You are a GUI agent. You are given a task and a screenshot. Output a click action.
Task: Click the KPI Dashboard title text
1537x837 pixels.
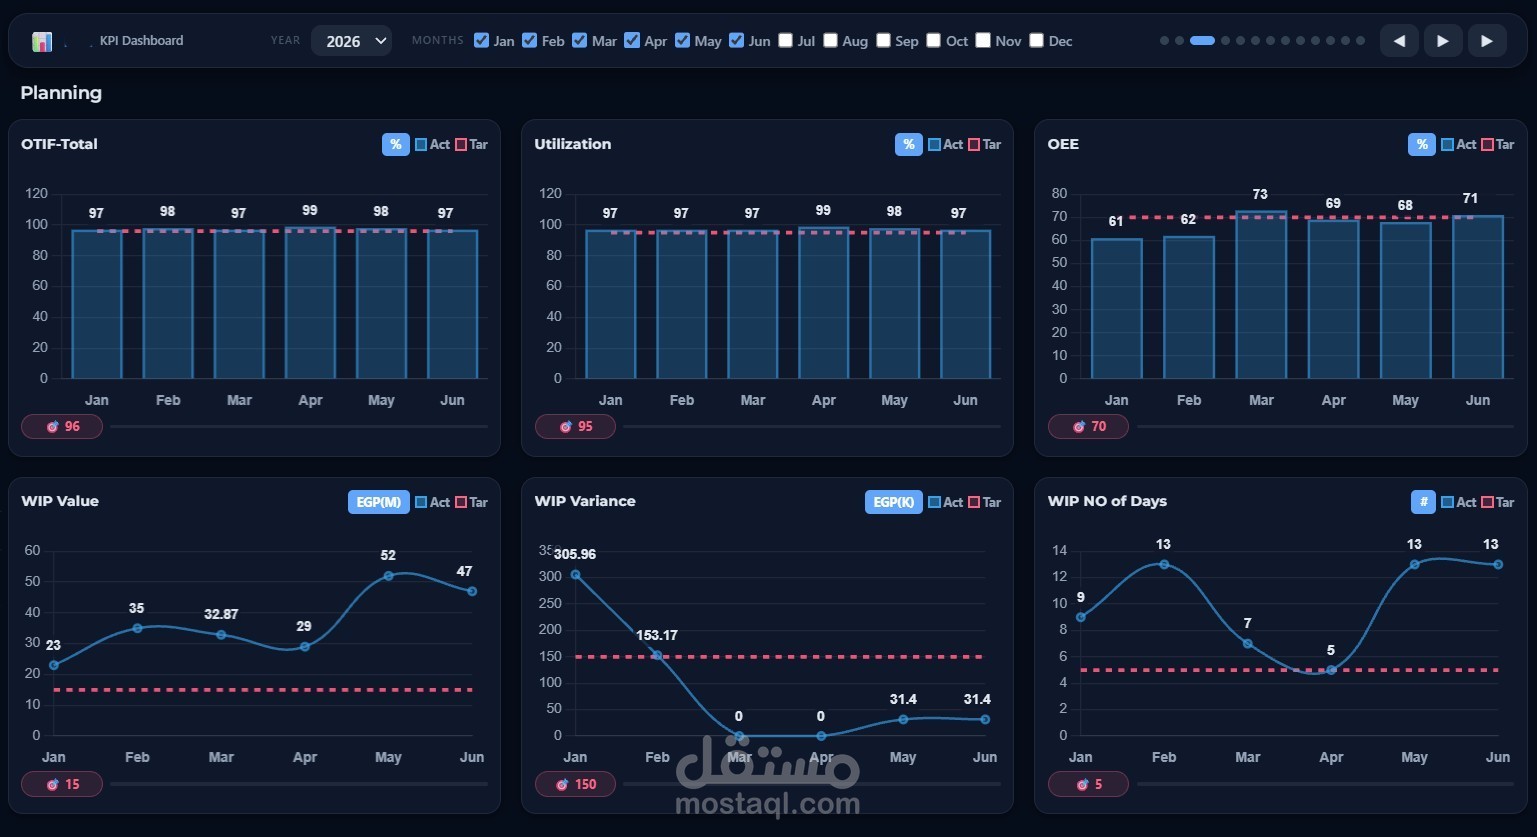[x=142, y=41]
